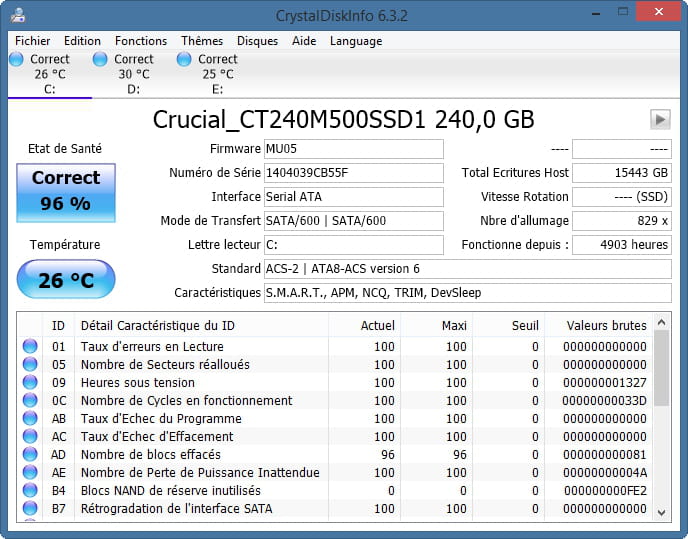Click the serial number field 1404039CB55F
This screenshot has width=688, height=539.
(x=354, y=172)
